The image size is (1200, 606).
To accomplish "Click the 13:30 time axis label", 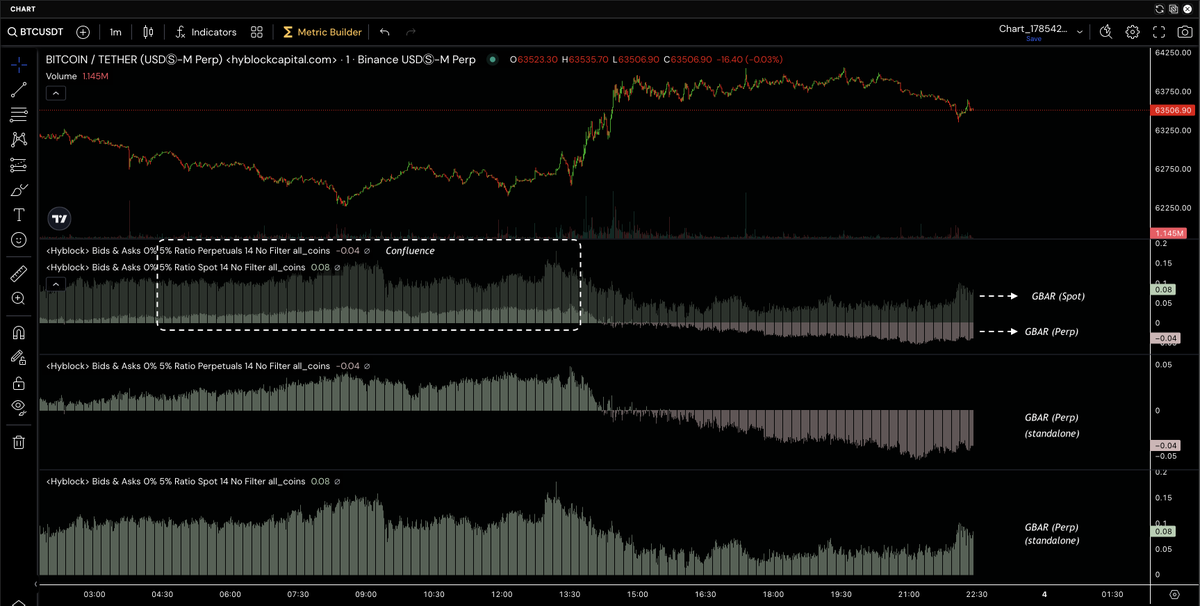I will click(569, 594).
